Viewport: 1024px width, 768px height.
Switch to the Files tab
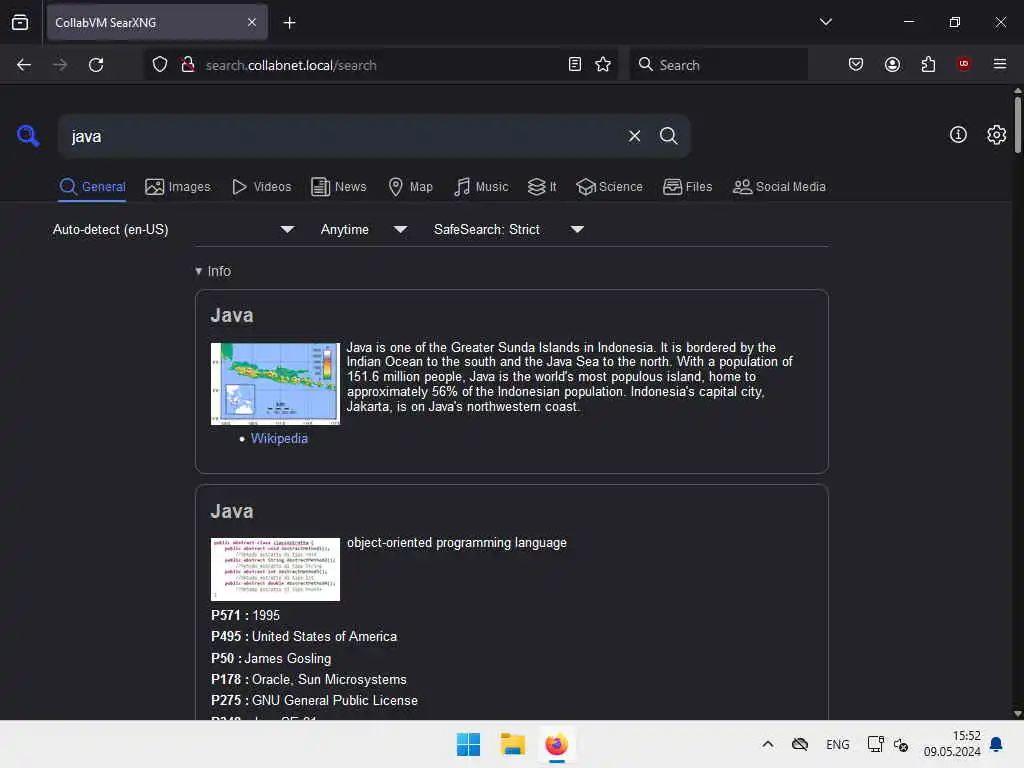click(x=687, y=187)
